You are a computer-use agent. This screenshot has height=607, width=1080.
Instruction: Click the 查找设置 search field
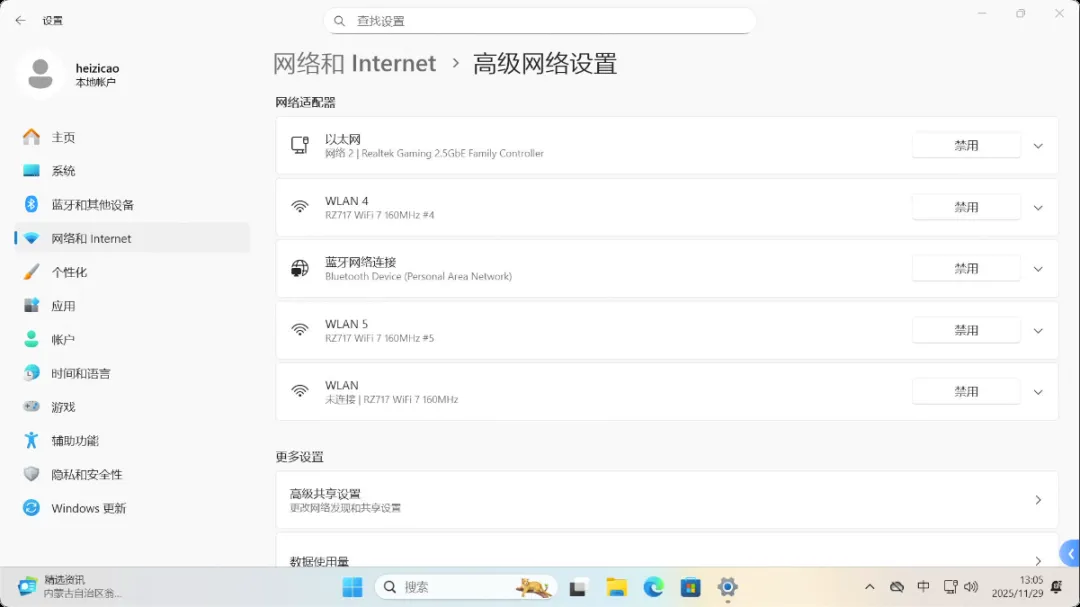tap(550, 21)
